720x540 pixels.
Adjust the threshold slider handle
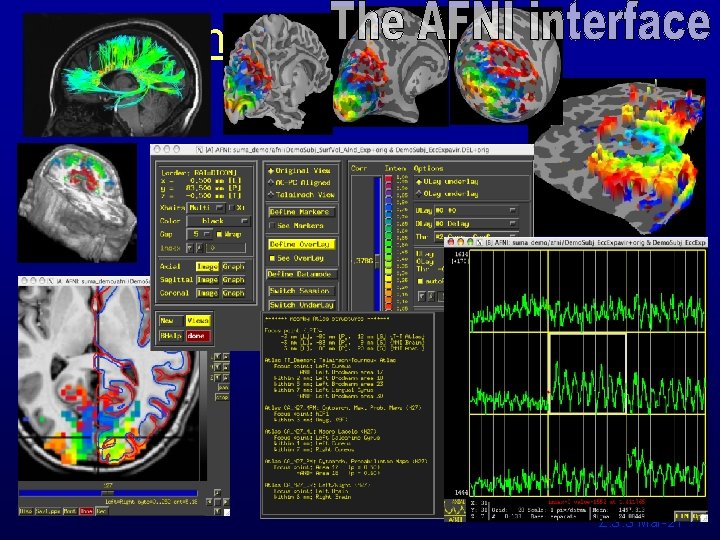point(377,261)
